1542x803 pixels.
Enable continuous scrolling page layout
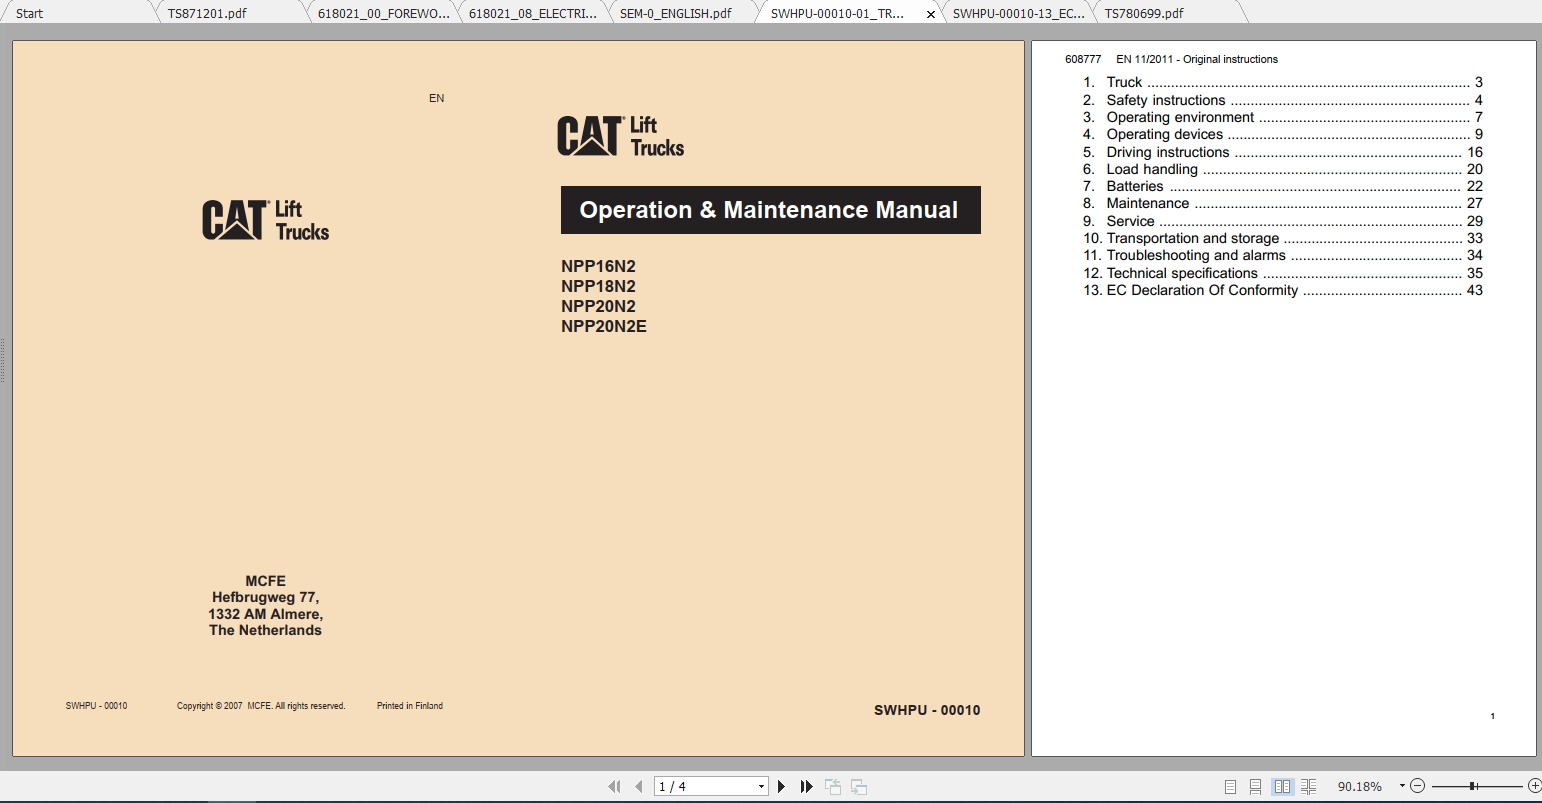tap(1256, 786)
